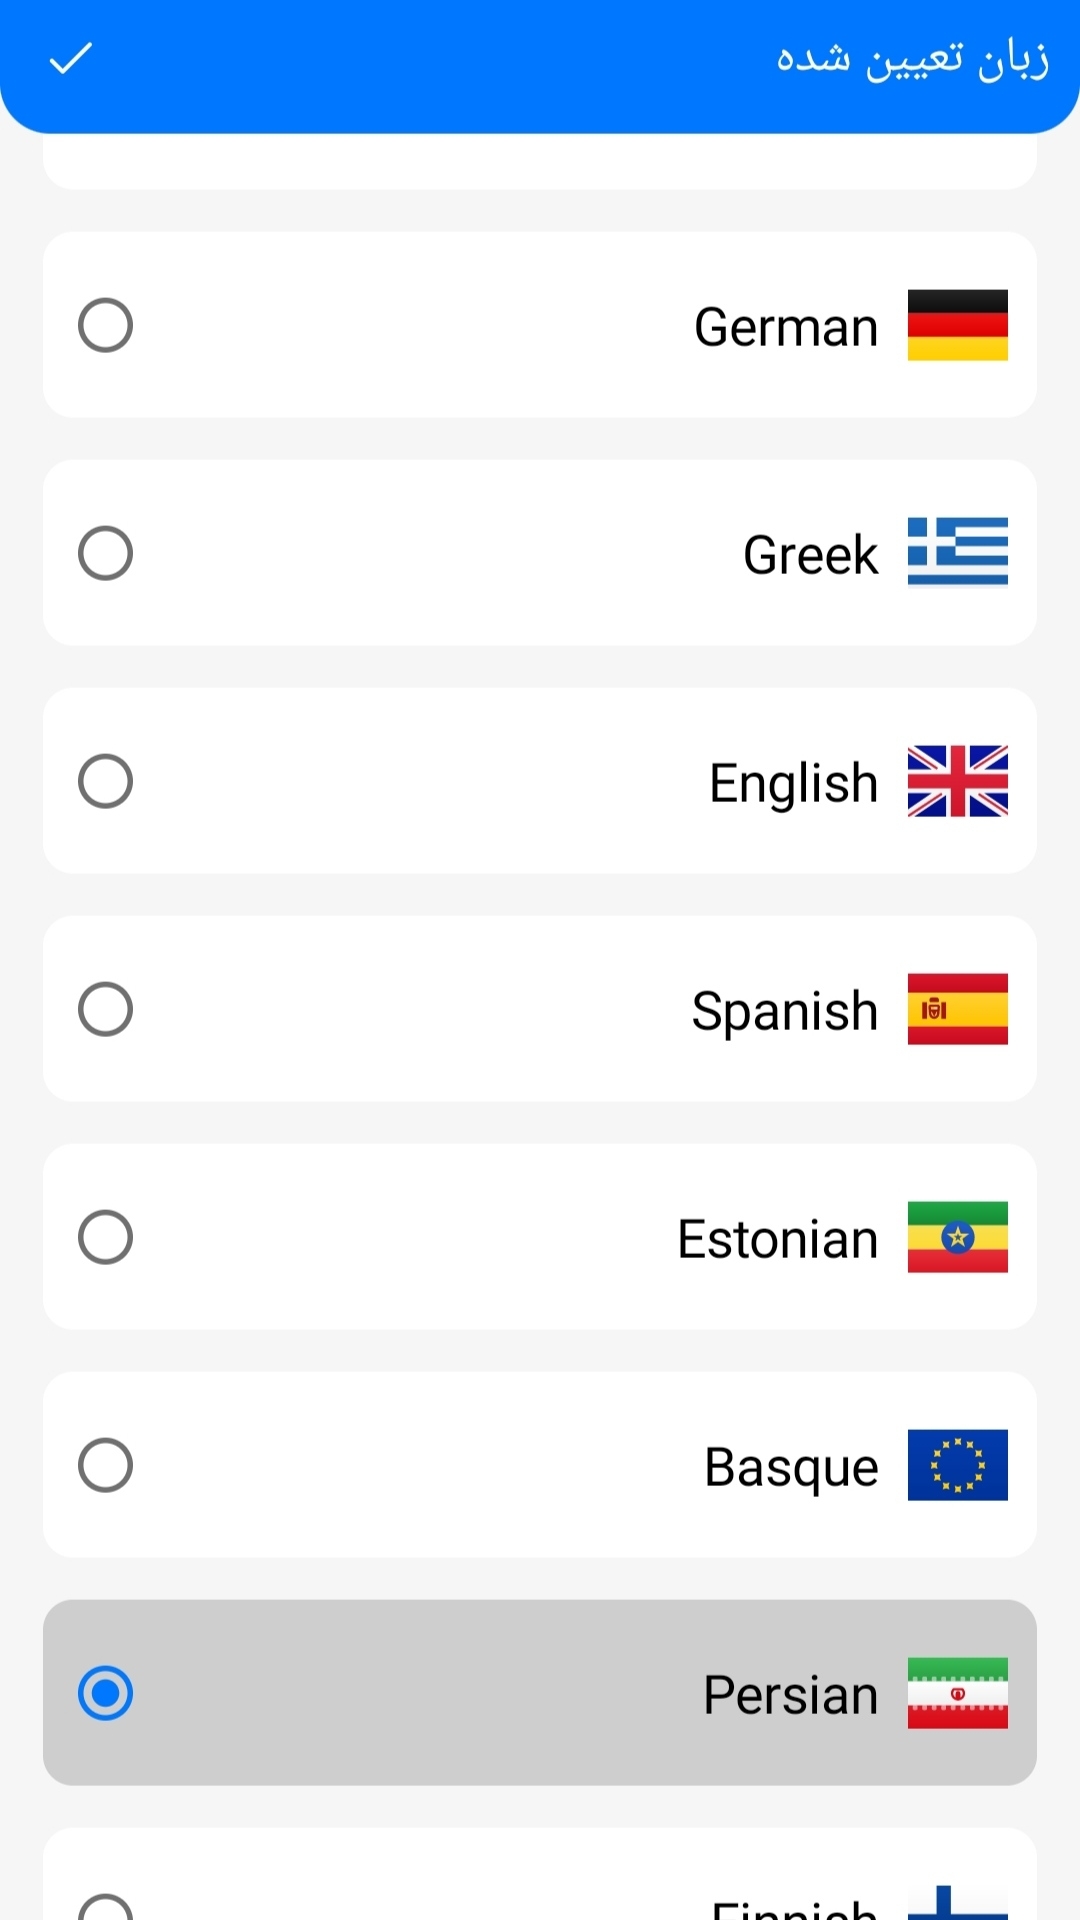Tap the Spanish flag icon
The height and width of the screenshot is (1920, 1080).
pos(957,1009)
